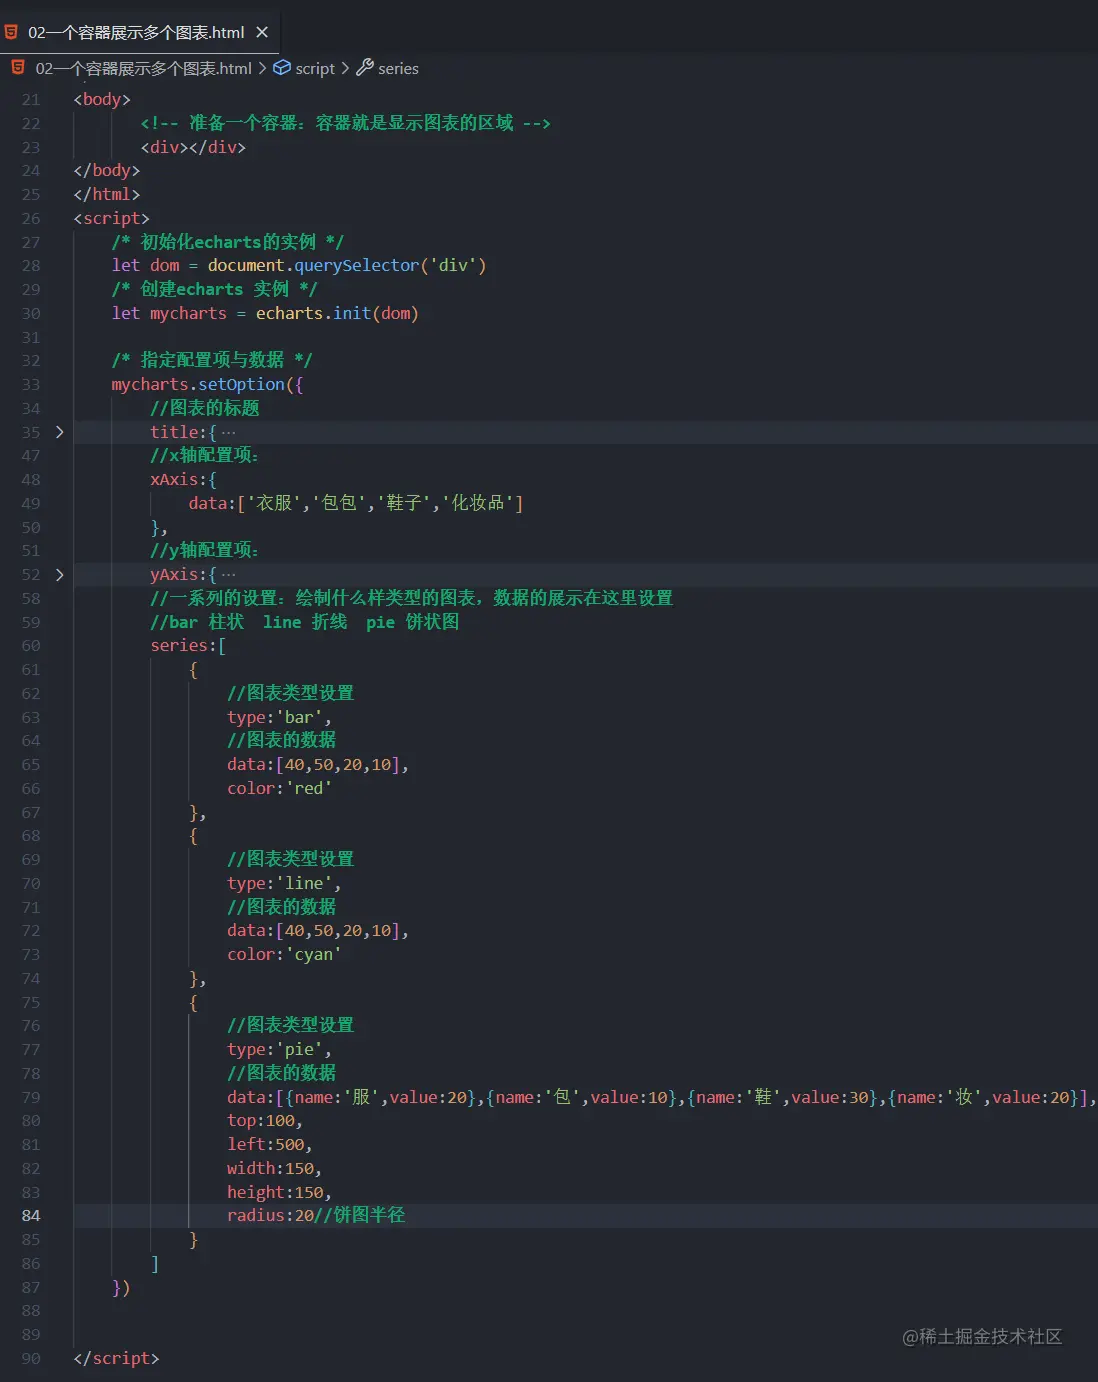Click color:'red' on line 66
Image resolution: width=1098 pixels, height=1382 pixels.
[x=279, y=788]
